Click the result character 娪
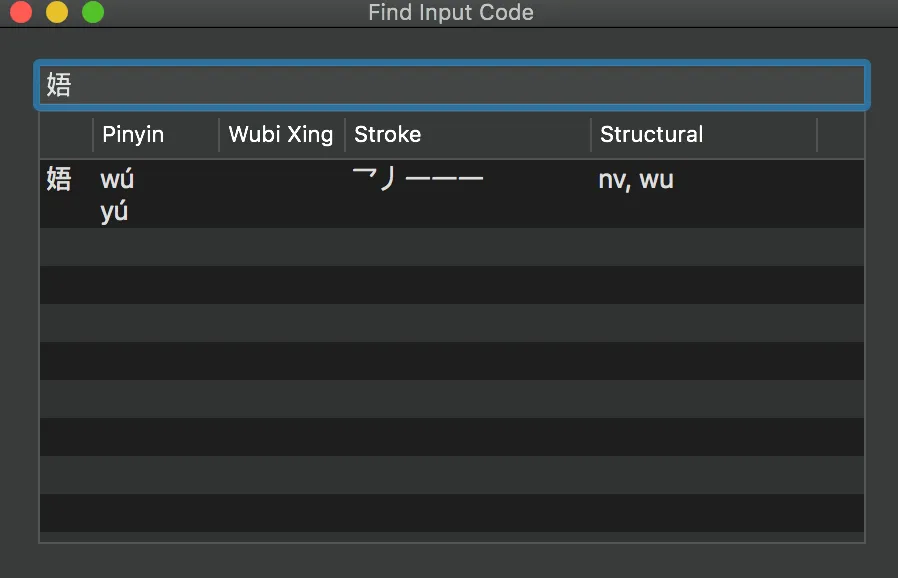The width and height of the screenshot is (898, 578). tap(58, 180)
